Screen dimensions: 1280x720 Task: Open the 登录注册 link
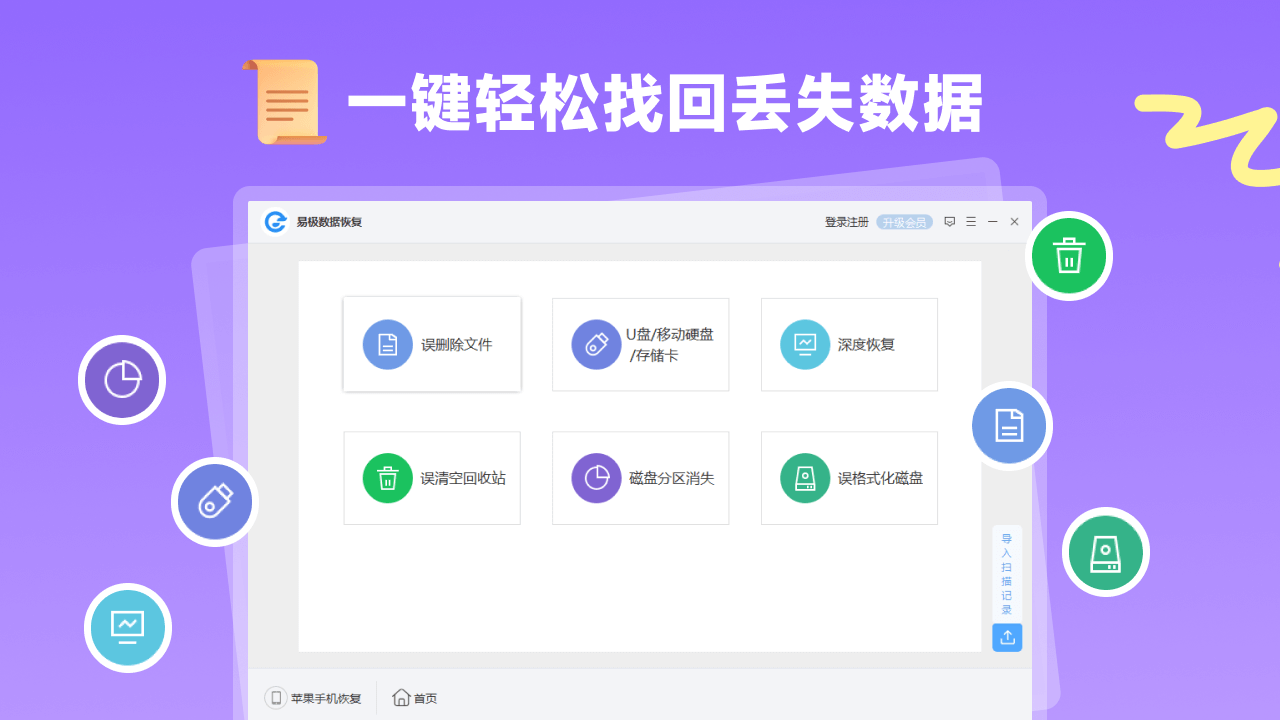click(846, 222)
